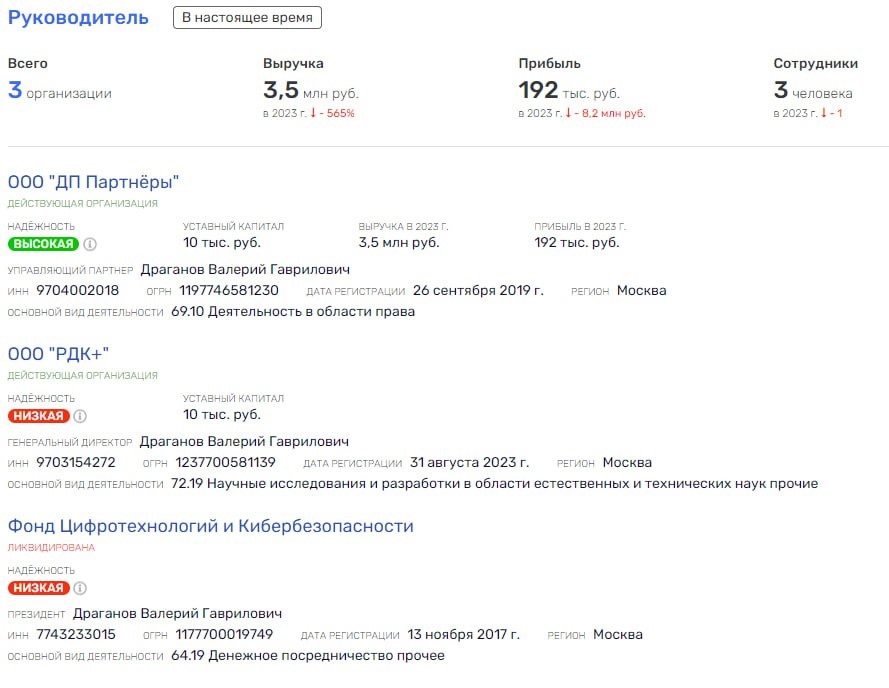Click employees count '3 человека'

click(x=813, y=91)
